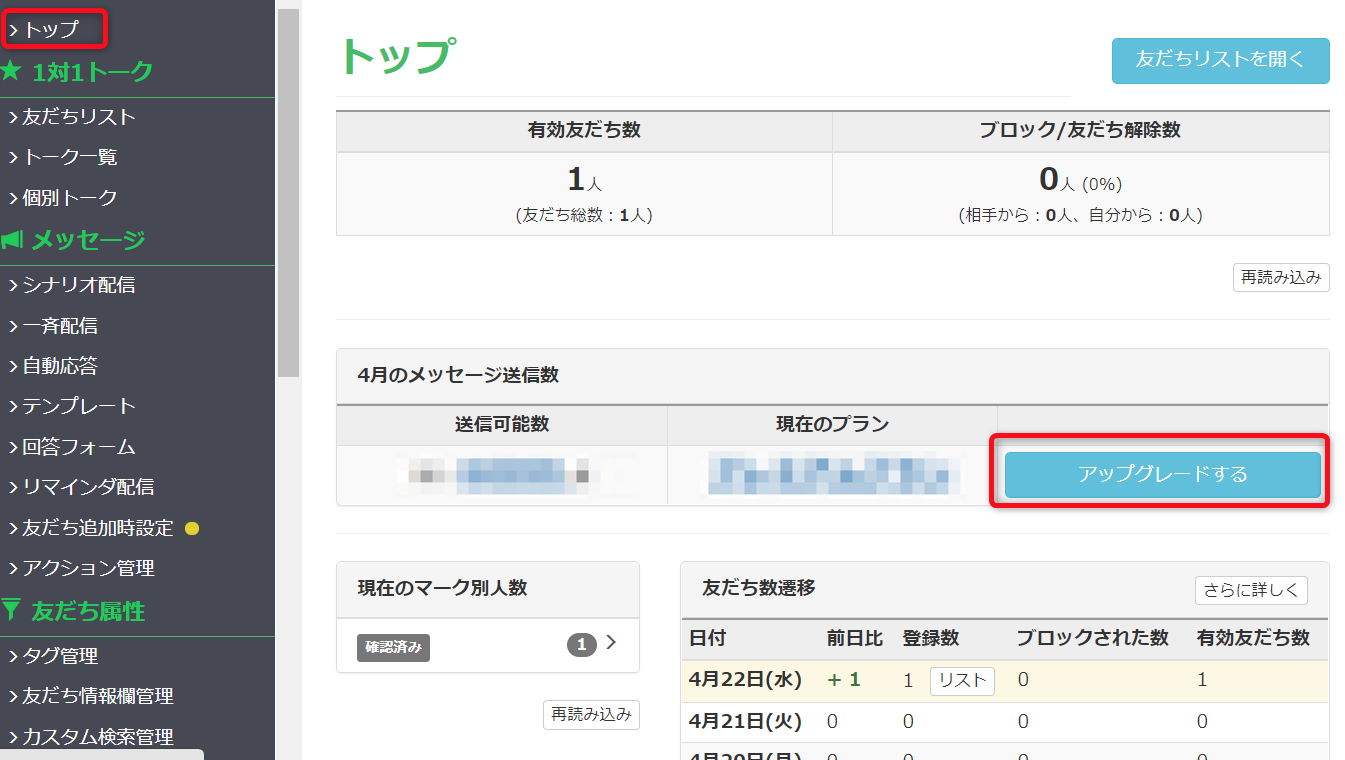Click the アップグレードする button

(x=1161, y=475)
